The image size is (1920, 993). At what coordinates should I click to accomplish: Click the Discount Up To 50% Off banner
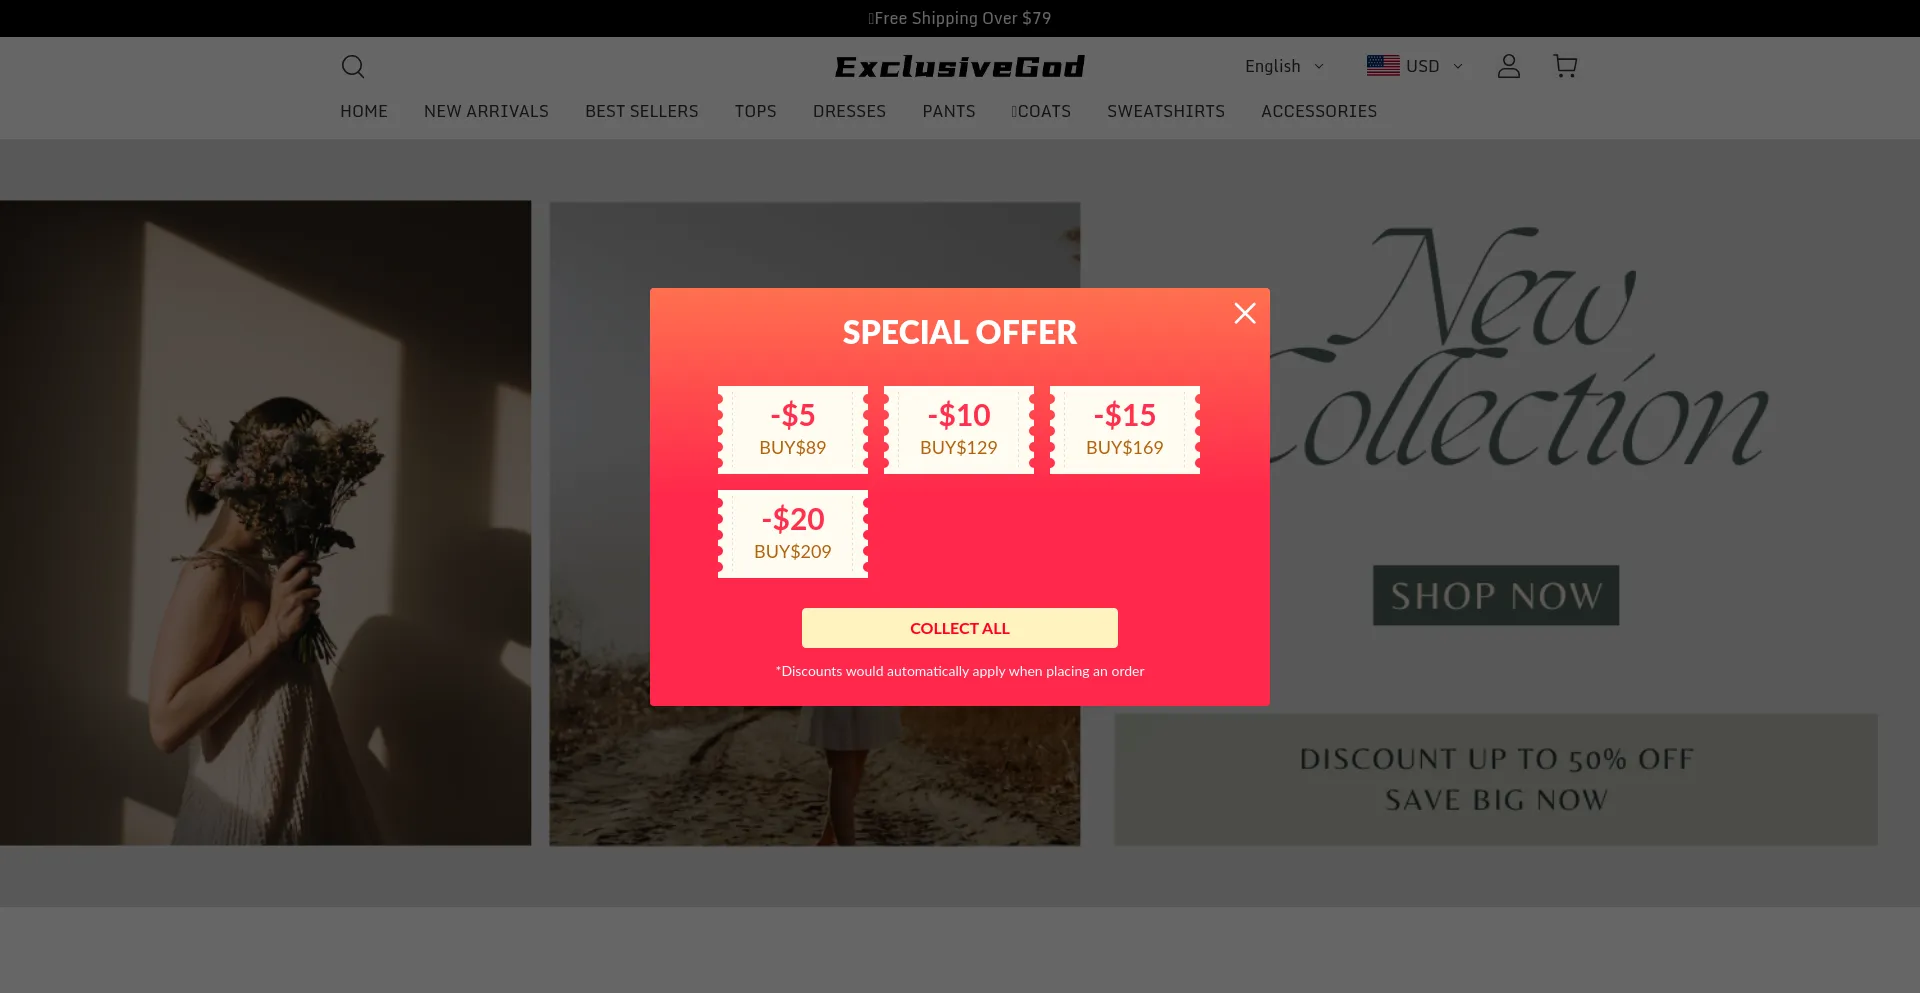(1496, 780)
